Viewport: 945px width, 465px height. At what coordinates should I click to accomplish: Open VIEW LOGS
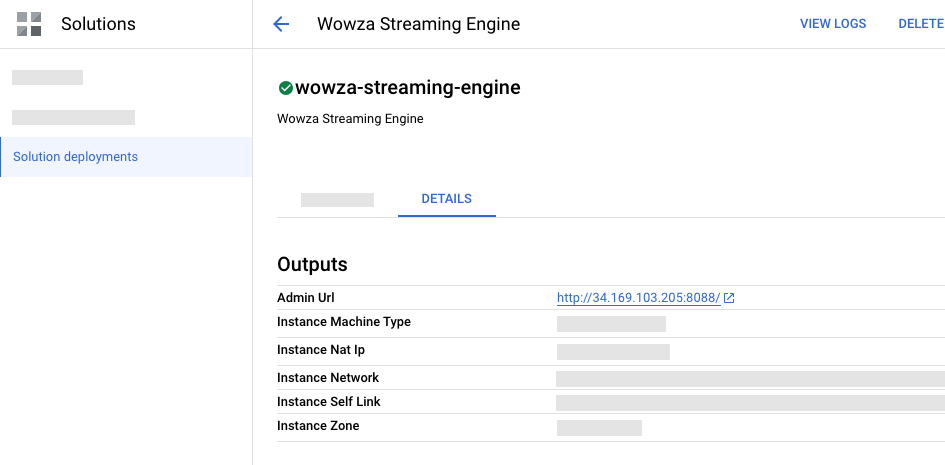[x=833, y=24]
